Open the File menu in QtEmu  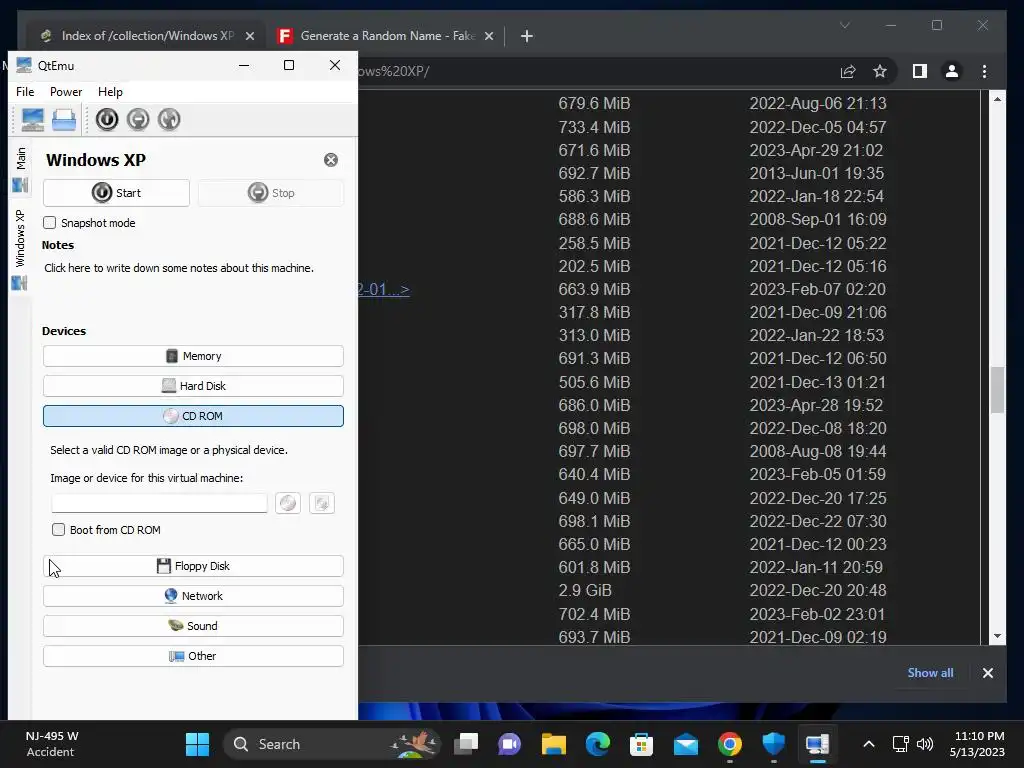pyautogui.click(x=25, y=92)
